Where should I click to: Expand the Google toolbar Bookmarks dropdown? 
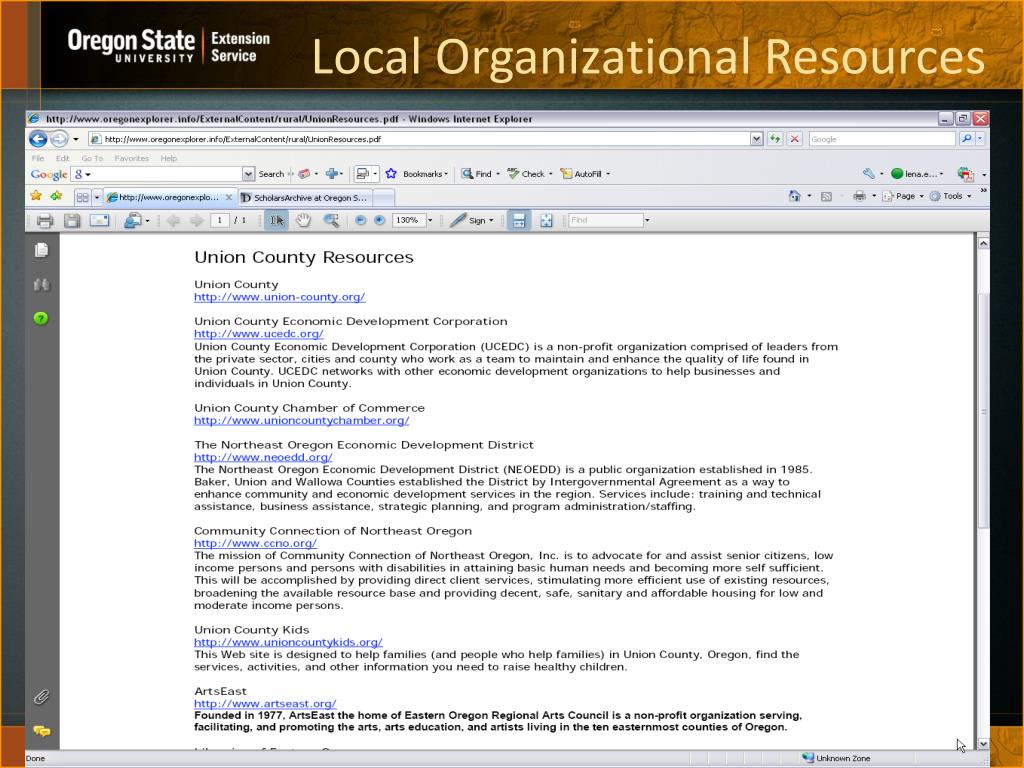(446, 174)
